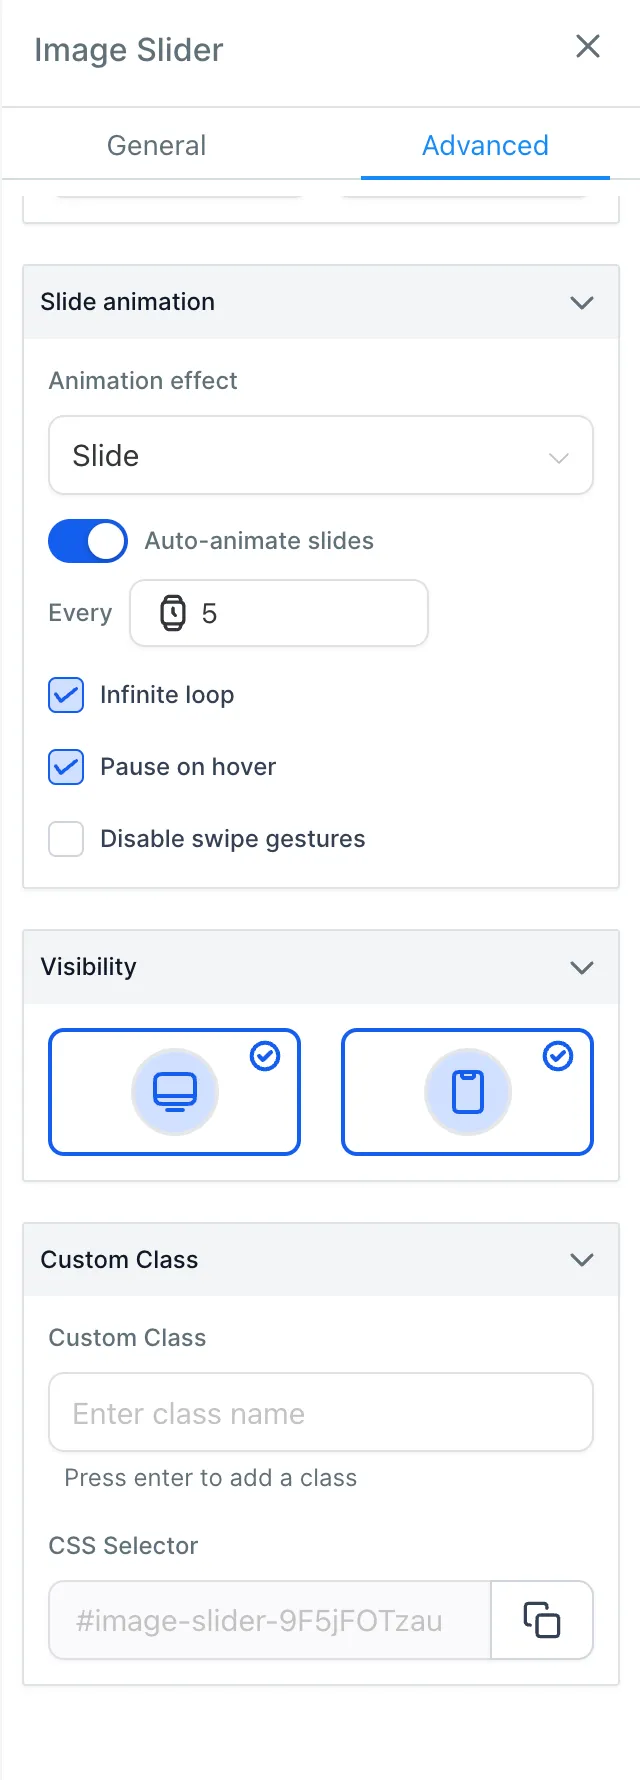Click the CSS Selector text field
The height and width of the screenshot is (1780, 640).
click(x=270, y=1620)
